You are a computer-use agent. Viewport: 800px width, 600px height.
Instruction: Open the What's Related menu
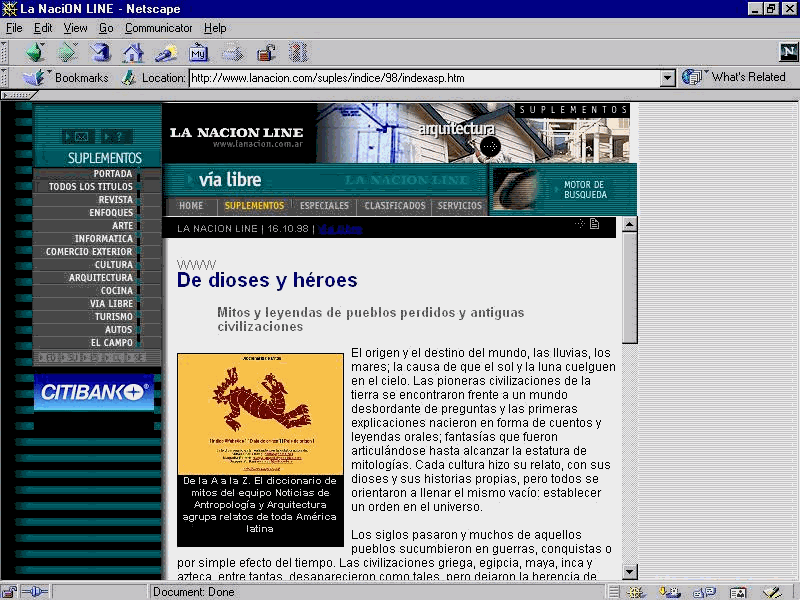click(734, 77)
